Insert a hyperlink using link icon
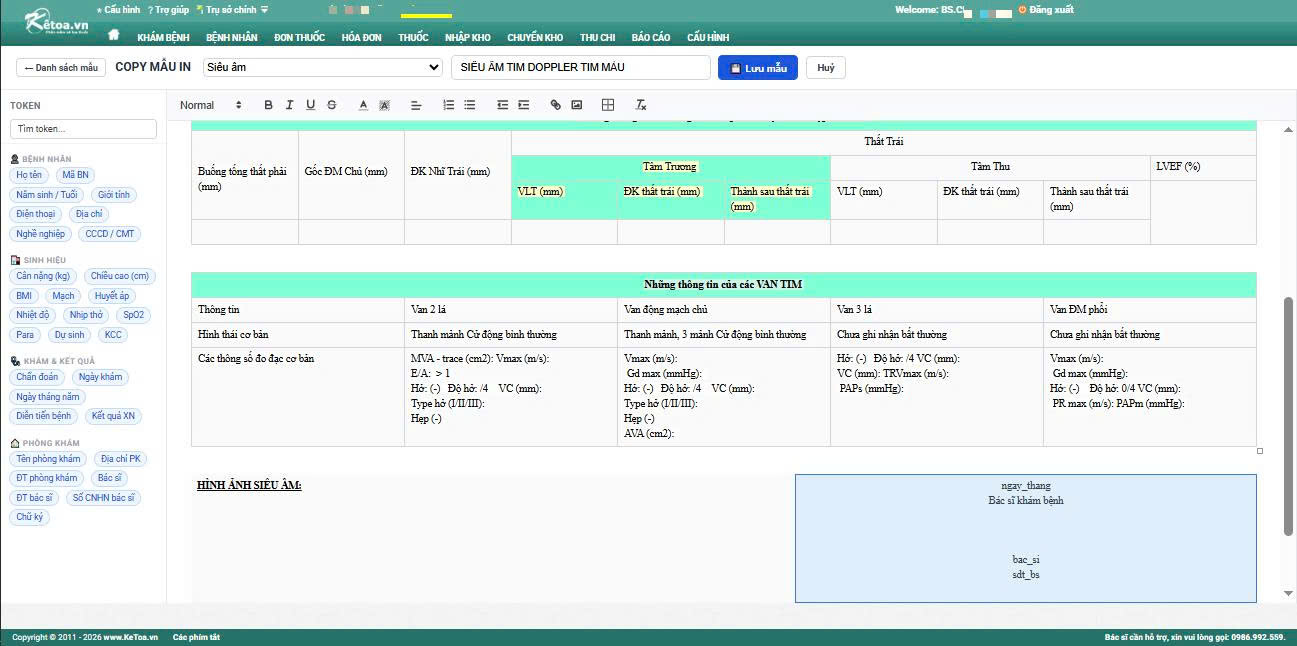1297x646 pixels. click(x=556, y=105)
